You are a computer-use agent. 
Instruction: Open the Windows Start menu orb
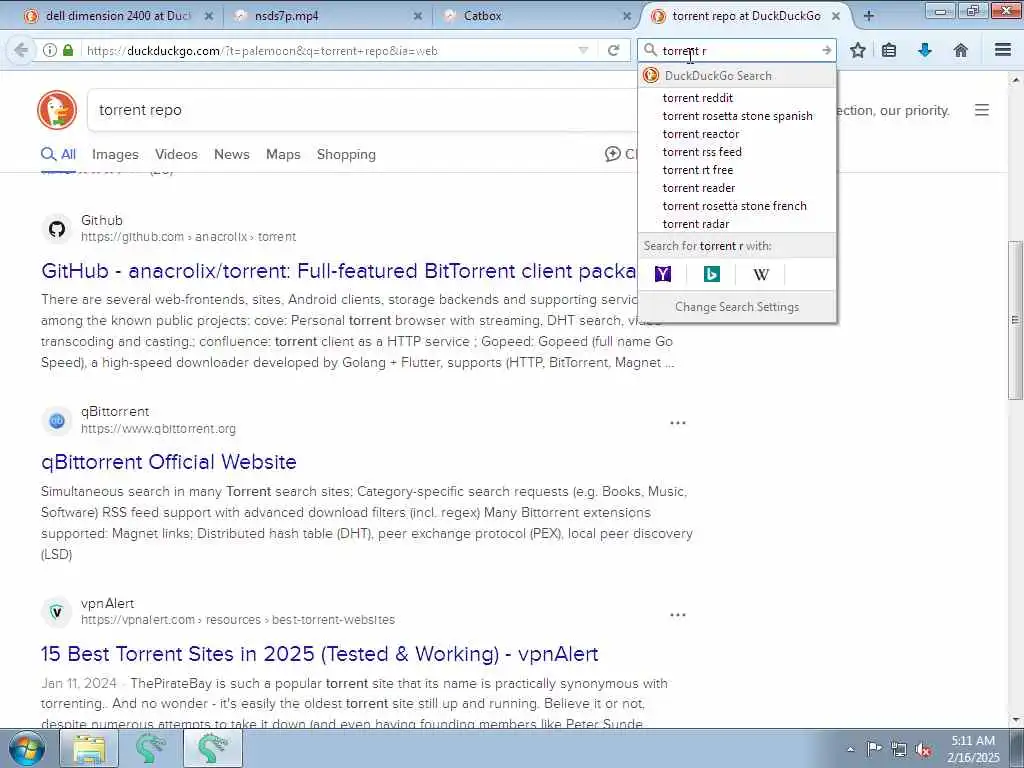pyautogui.click(x=25, y=748)
